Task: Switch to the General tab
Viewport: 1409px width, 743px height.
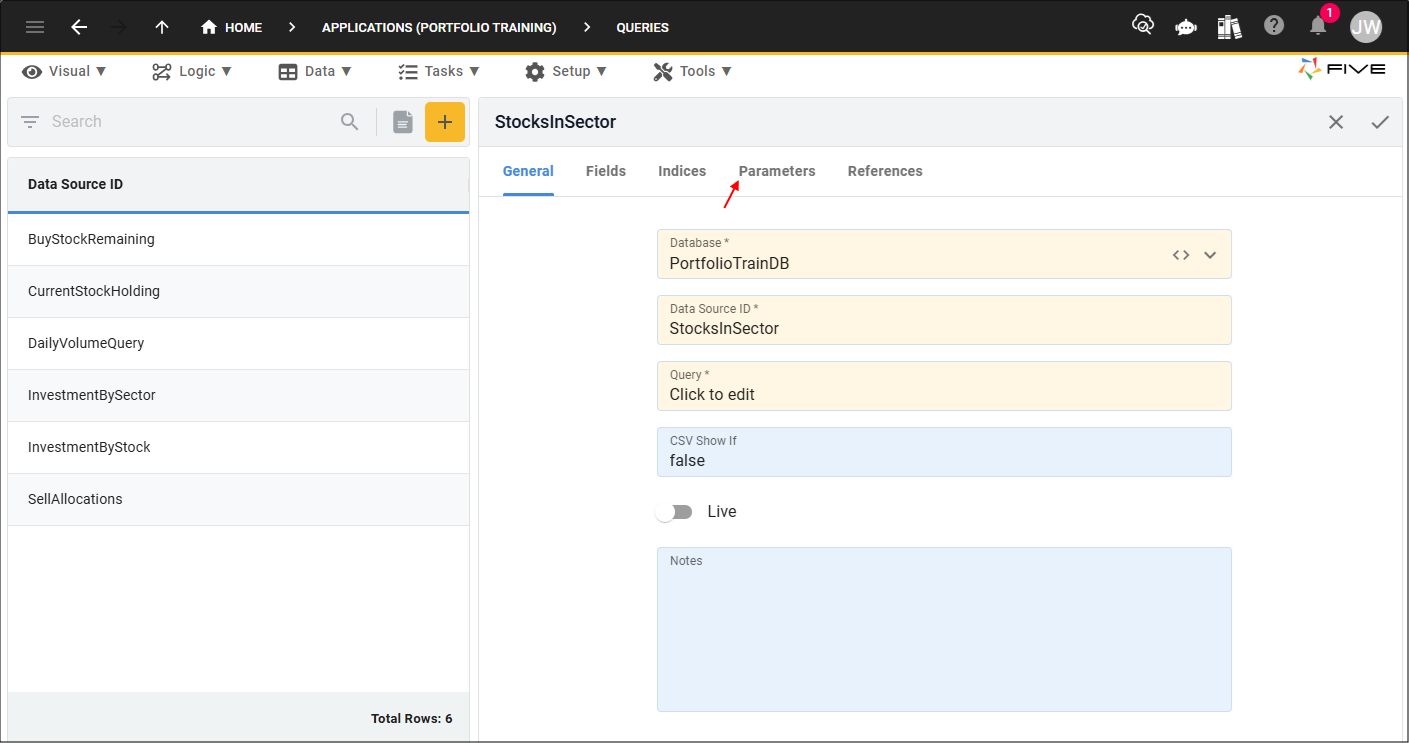Action: (528, 171)
